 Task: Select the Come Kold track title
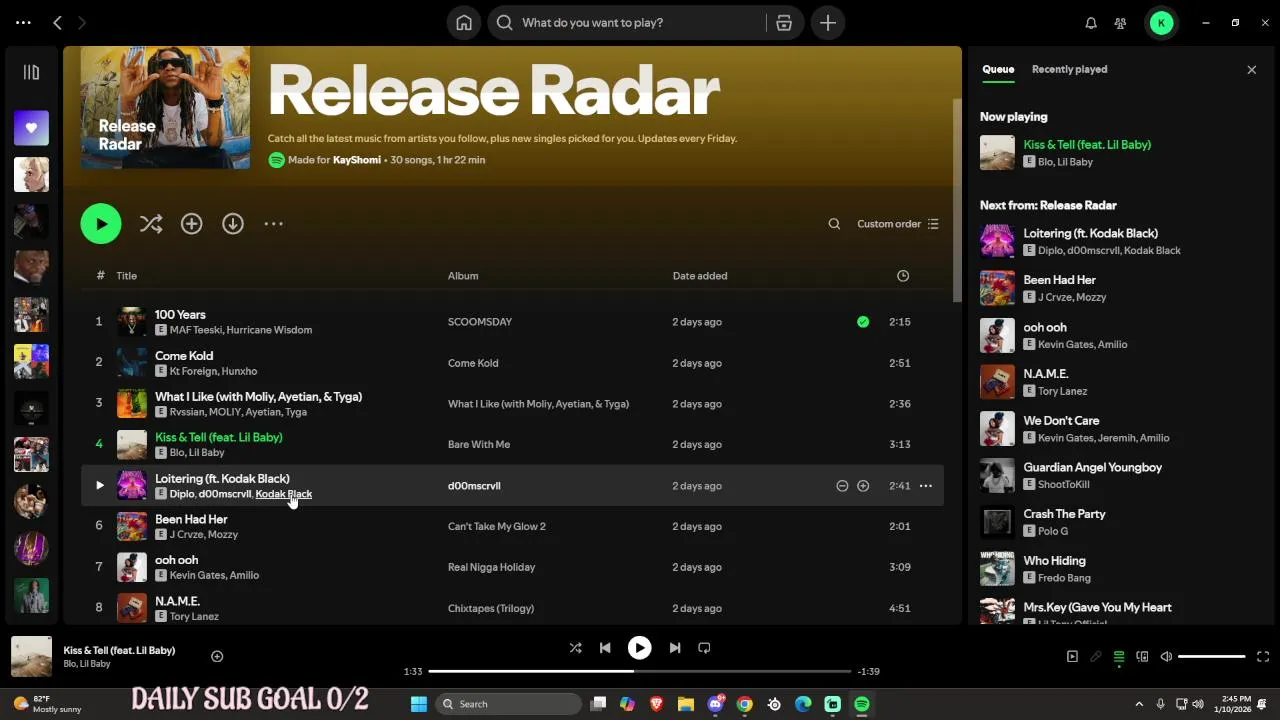pyautogui.click(x=184, y=356)
